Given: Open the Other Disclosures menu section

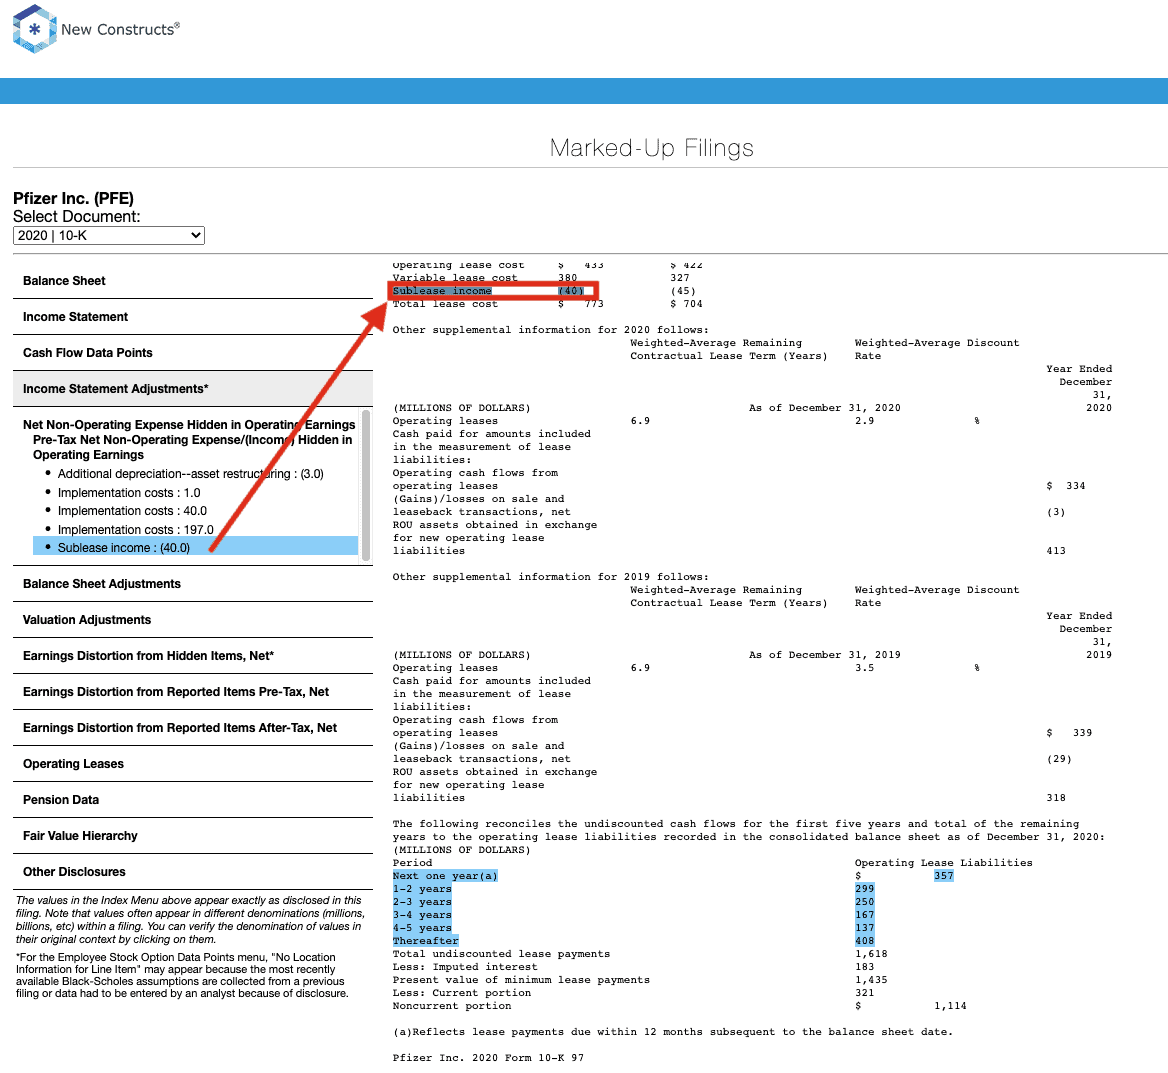Looking at the screenshot, I should click(x=193, y=872).
